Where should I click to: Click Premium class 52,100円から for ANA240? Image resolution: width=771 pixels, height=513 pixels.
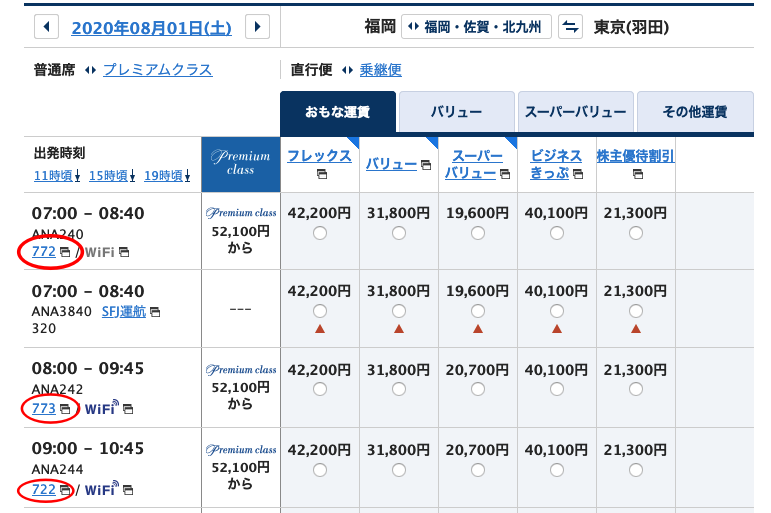click(x=240, y=230)
